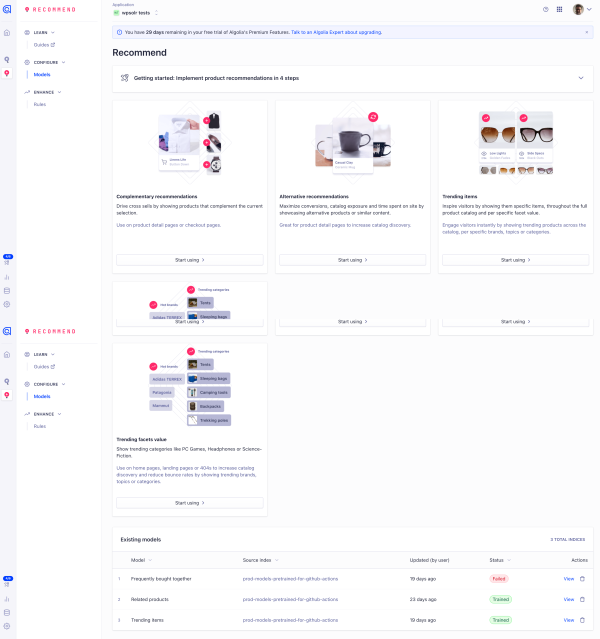This screenshot has height=639, width=600.
Task: Start using Complementary recommendations
Action: (x=189, y=260)
